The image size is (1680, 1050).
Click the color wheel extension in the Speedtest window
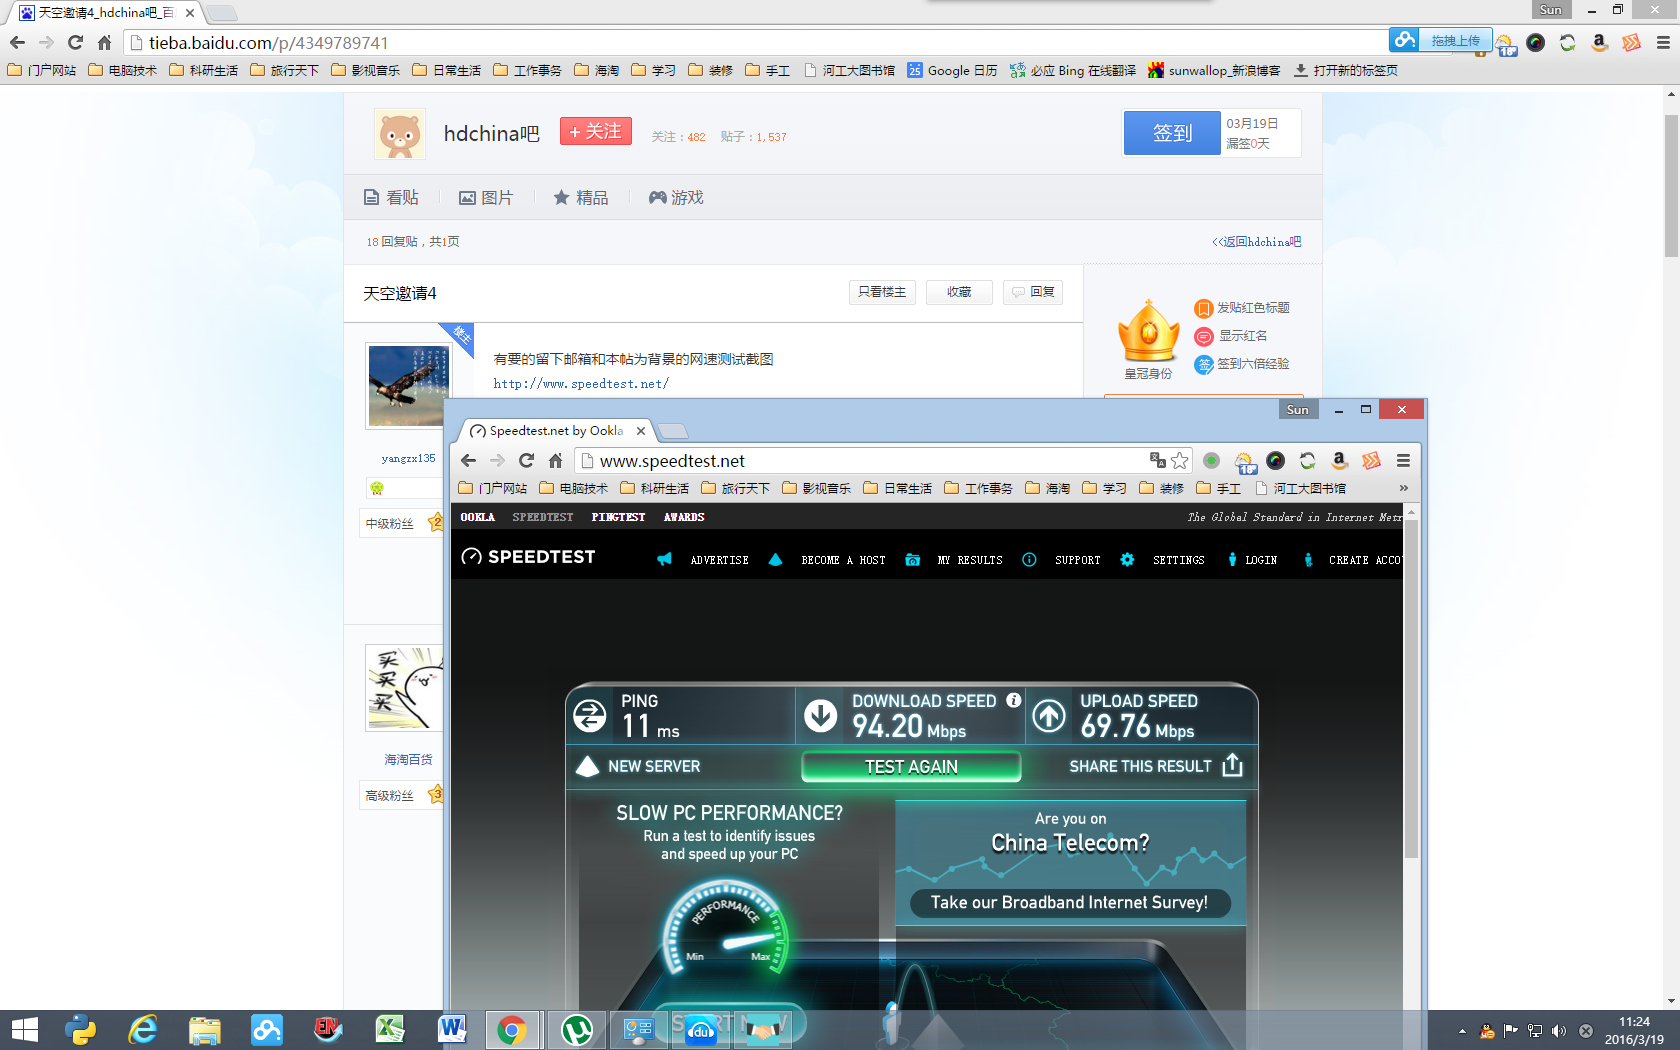[x=1275, y=460]
